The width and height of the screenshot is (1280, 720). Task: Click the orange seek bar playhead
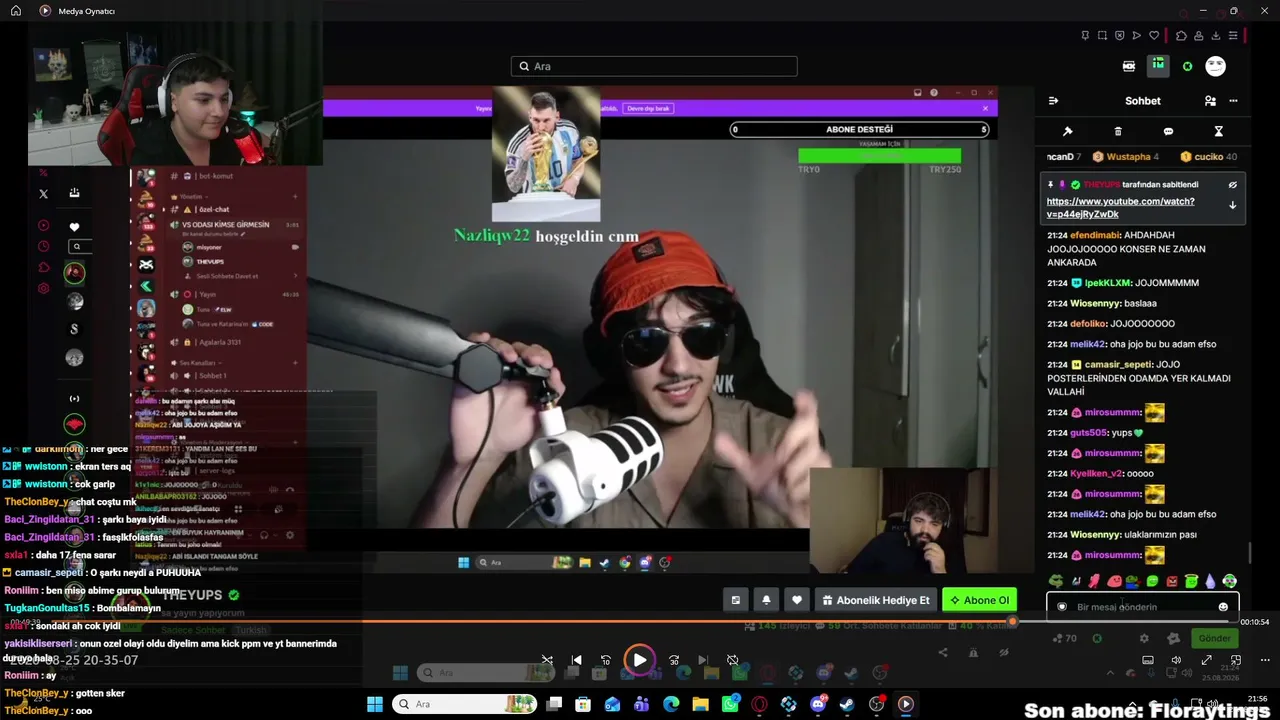point(1012,622)
